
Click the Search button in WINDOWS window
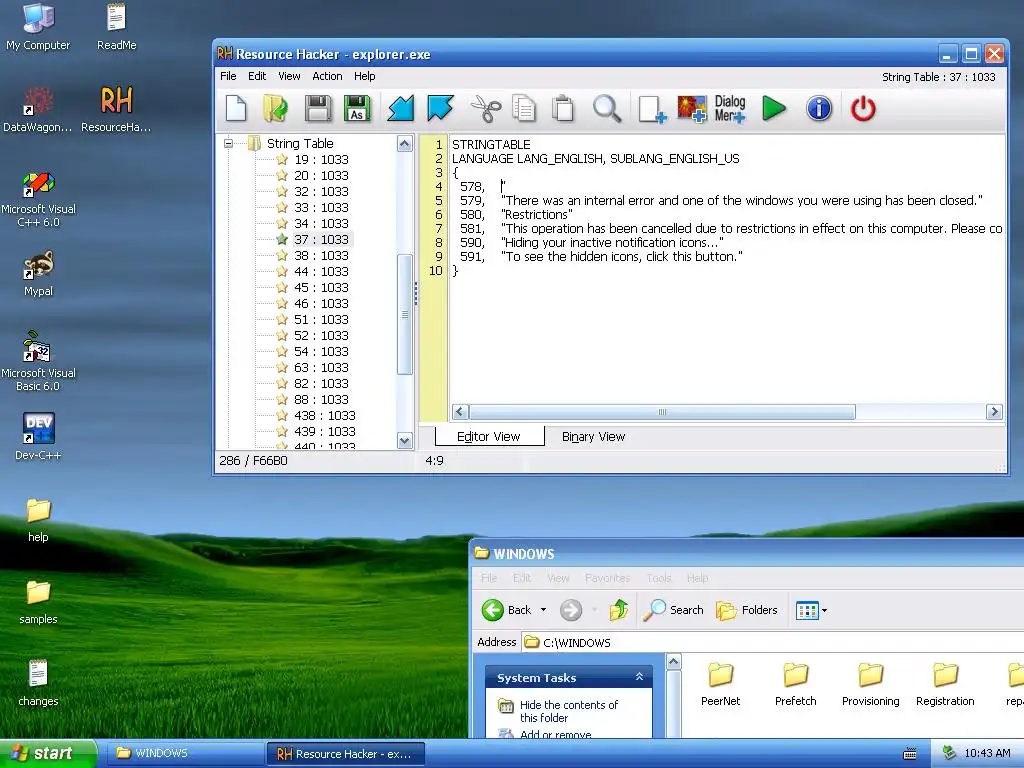(x=673, y=610)
